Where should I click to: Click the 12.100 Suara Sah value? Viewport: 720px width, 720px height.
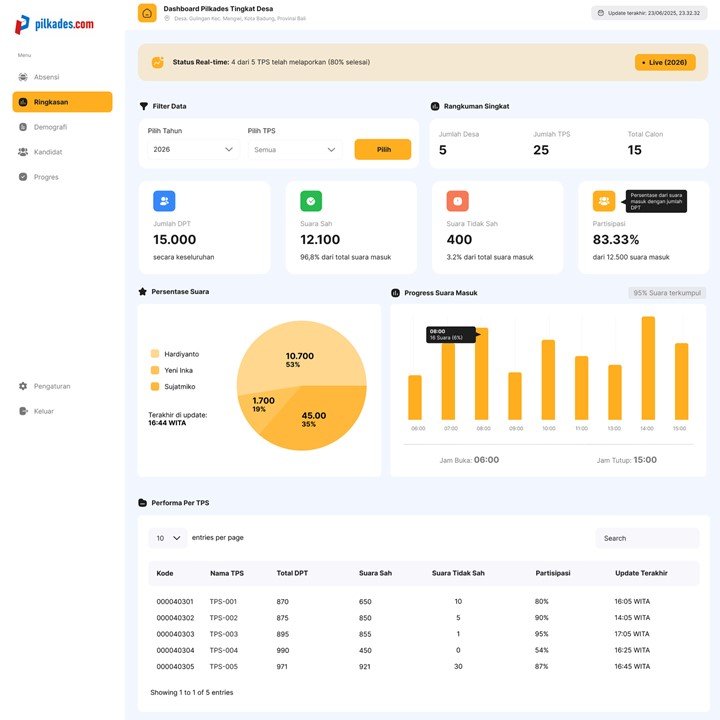tap(320, 239)
